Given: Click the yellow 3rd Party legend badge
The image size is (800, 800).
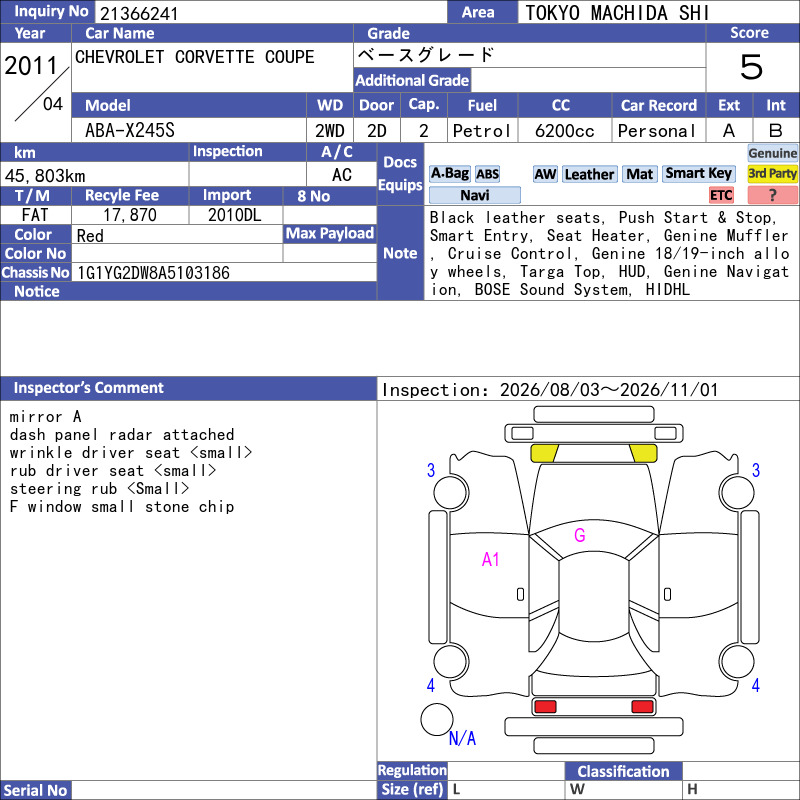Looking at the screenshot, I should click(x=772, y=174).
